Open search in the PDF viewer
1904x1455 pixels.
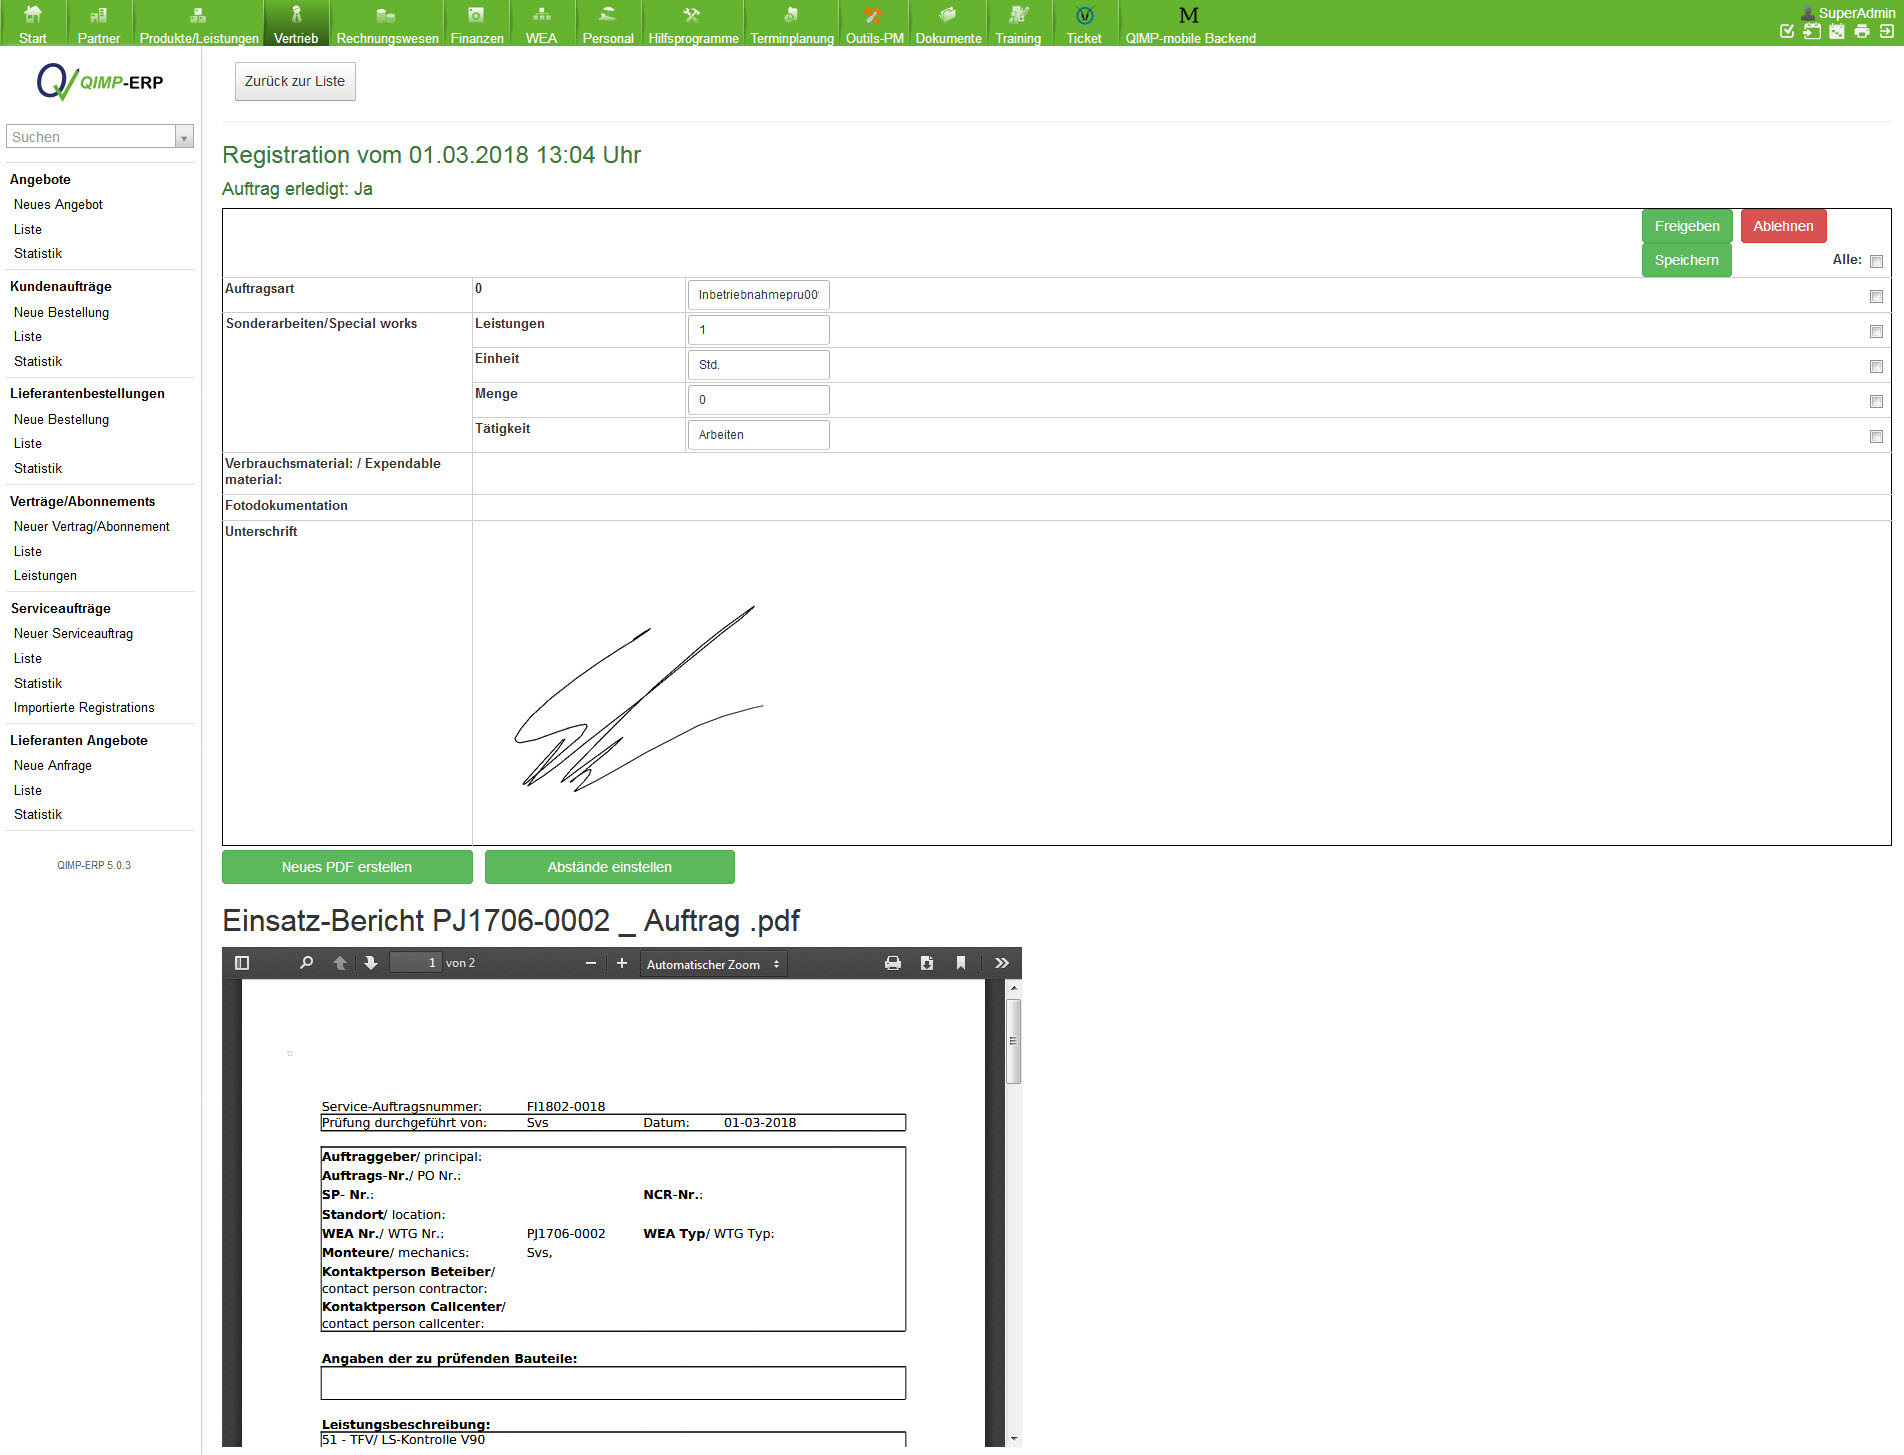[x=306, y=963]
